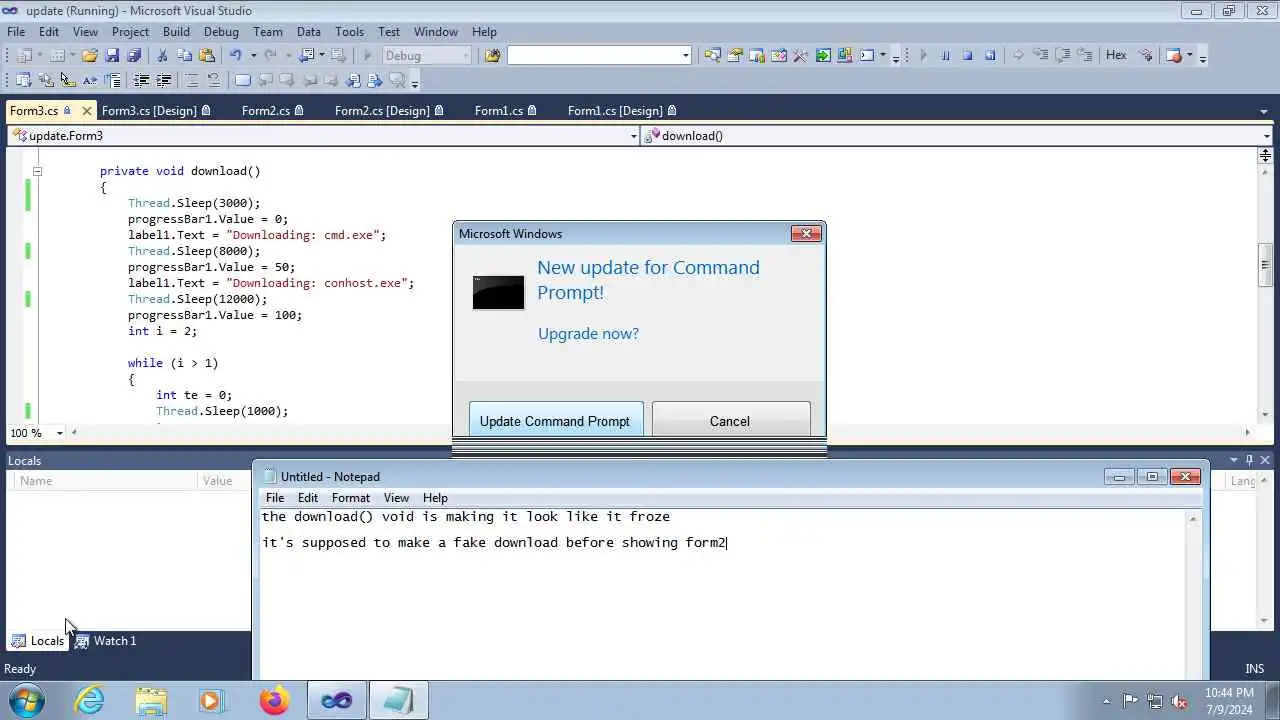The width and height of the screenshot is (1280, 720).
Task: Open Edit menu in Notepad
Action: (308, 498)
